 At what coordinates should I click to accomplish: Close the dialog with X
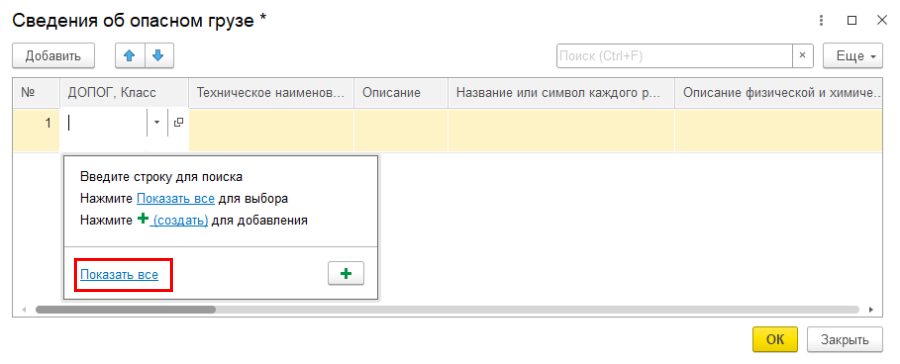[882, 21]
